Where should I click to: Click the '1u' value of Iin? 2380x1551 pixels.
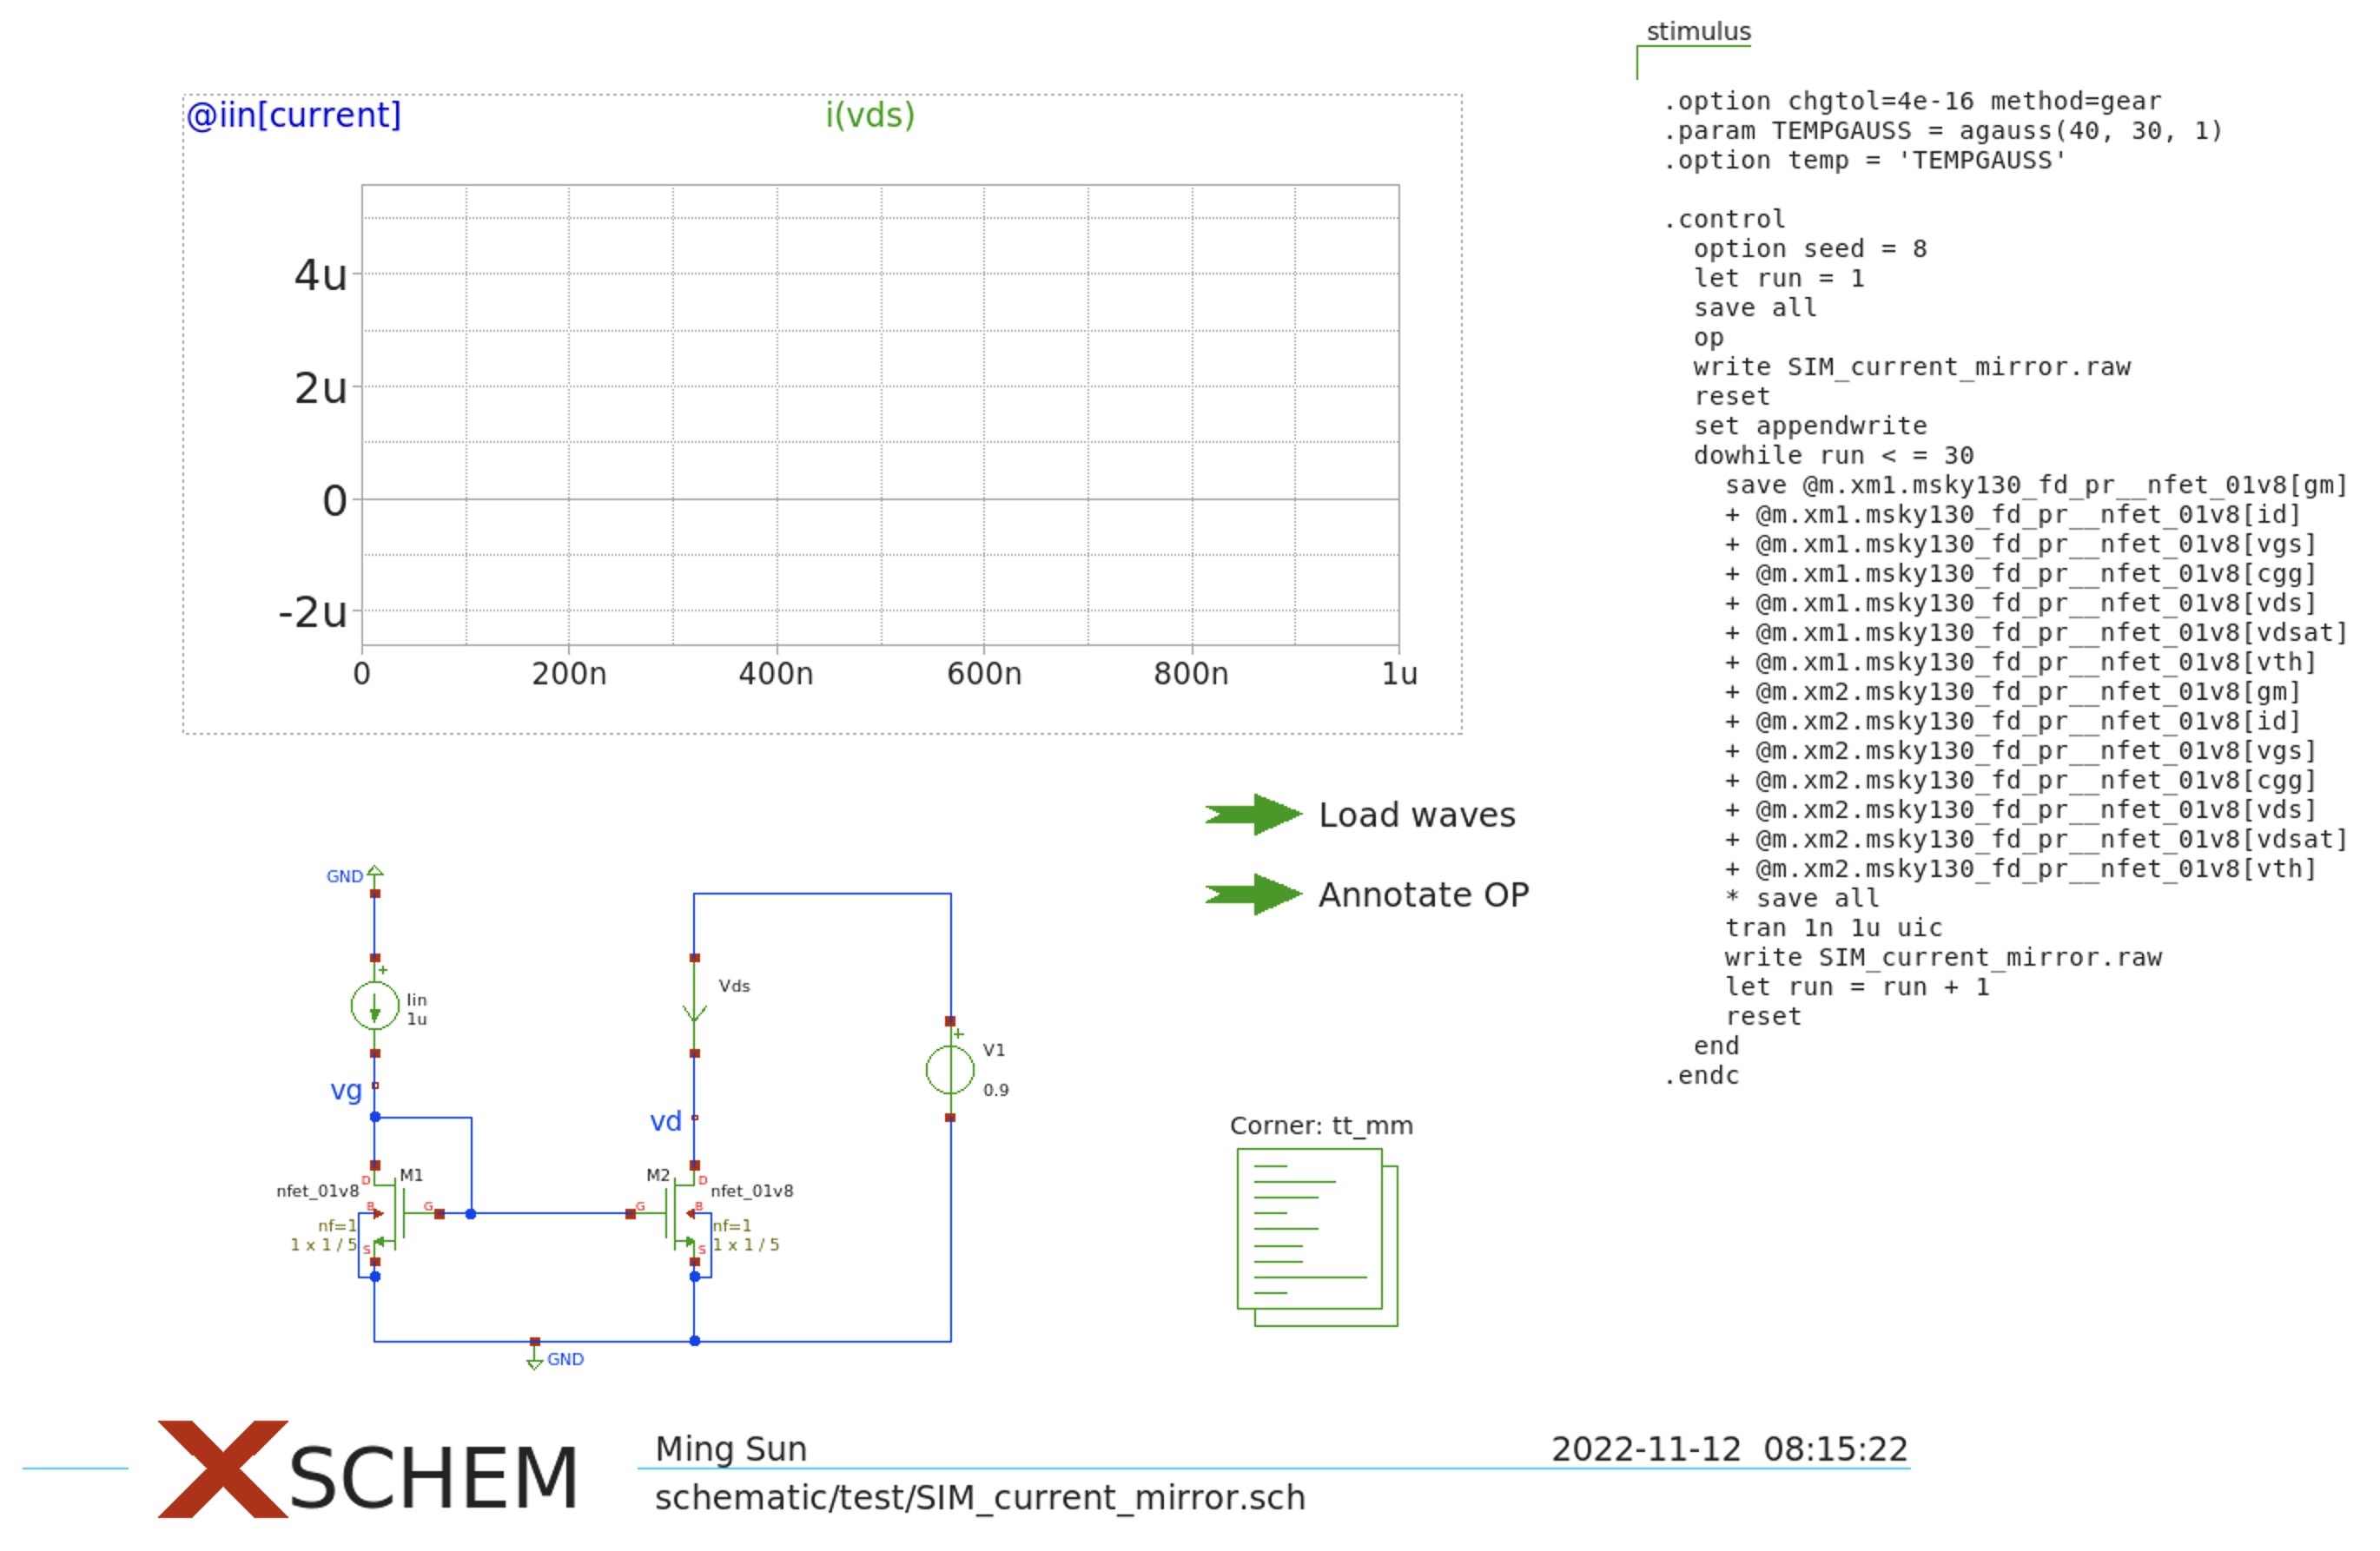tap(417, 1019)
